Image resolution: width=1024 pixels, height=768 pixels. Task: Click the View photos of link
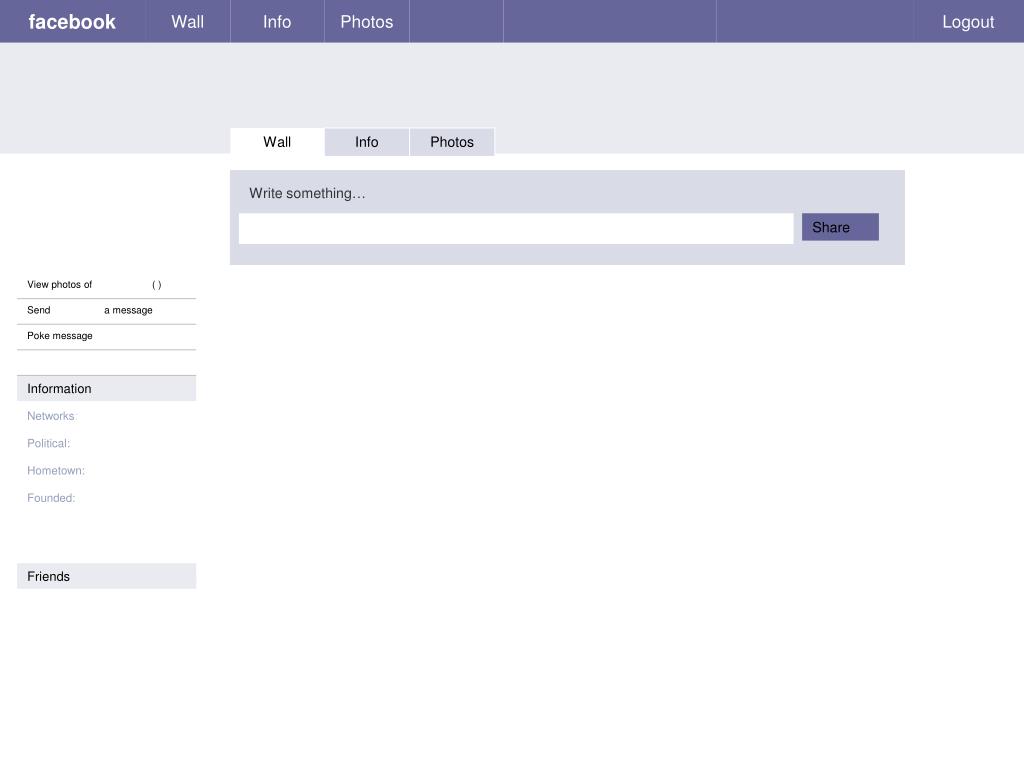(x=94, y=285)
